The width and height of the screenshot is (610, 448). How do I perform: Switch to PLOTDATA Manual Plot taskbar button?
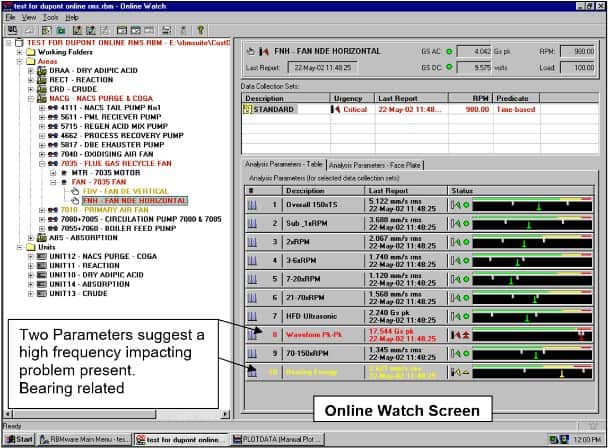point(277,439)
